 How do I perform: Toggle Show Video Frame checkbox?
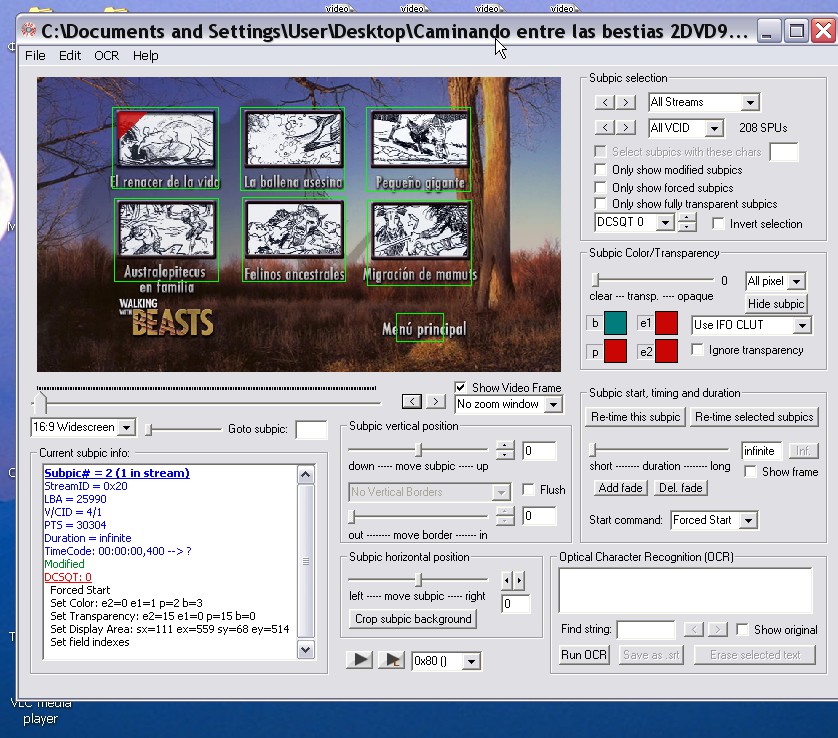pyautogui.click(x=460, y=388)
